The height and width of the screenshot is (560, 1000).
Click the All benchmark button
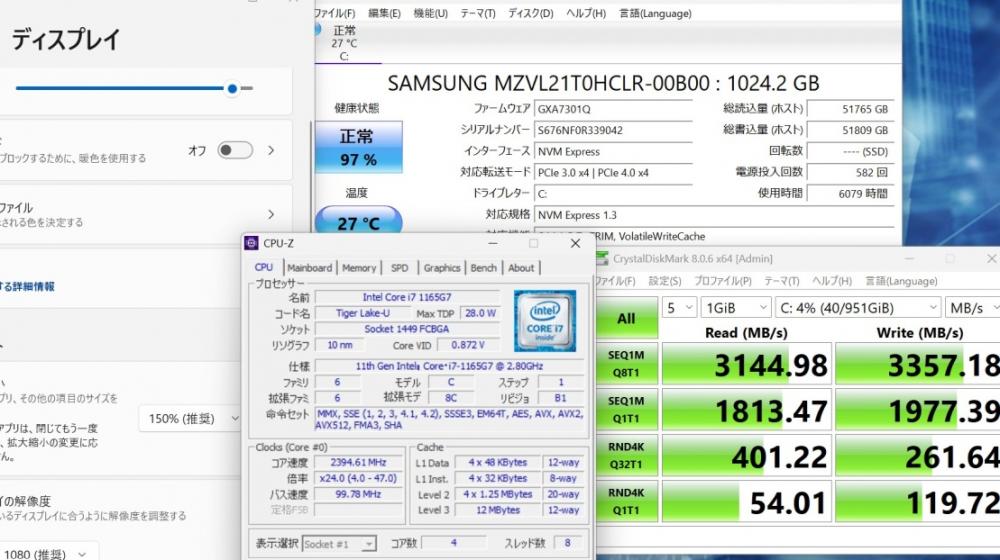(626, 318)
